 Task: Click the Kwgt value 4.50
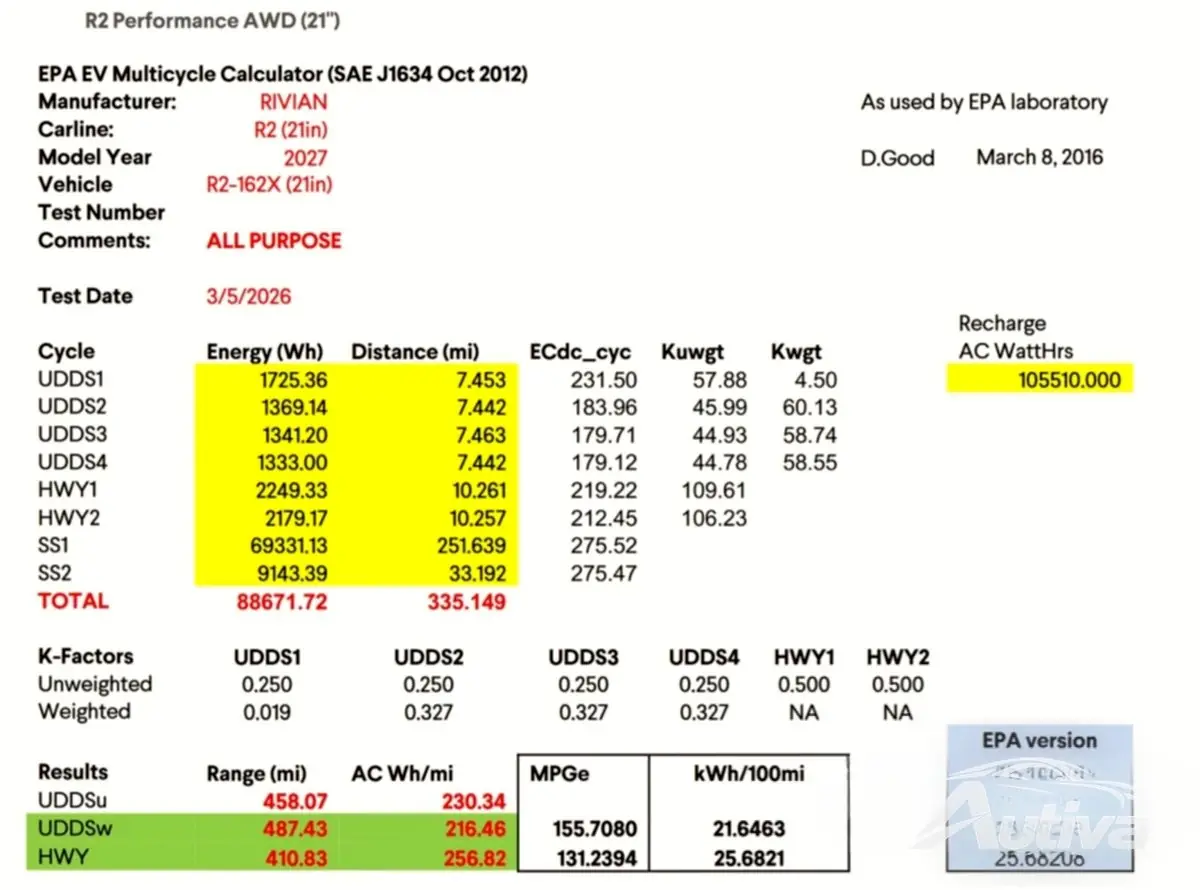click(x=817, y=380)
